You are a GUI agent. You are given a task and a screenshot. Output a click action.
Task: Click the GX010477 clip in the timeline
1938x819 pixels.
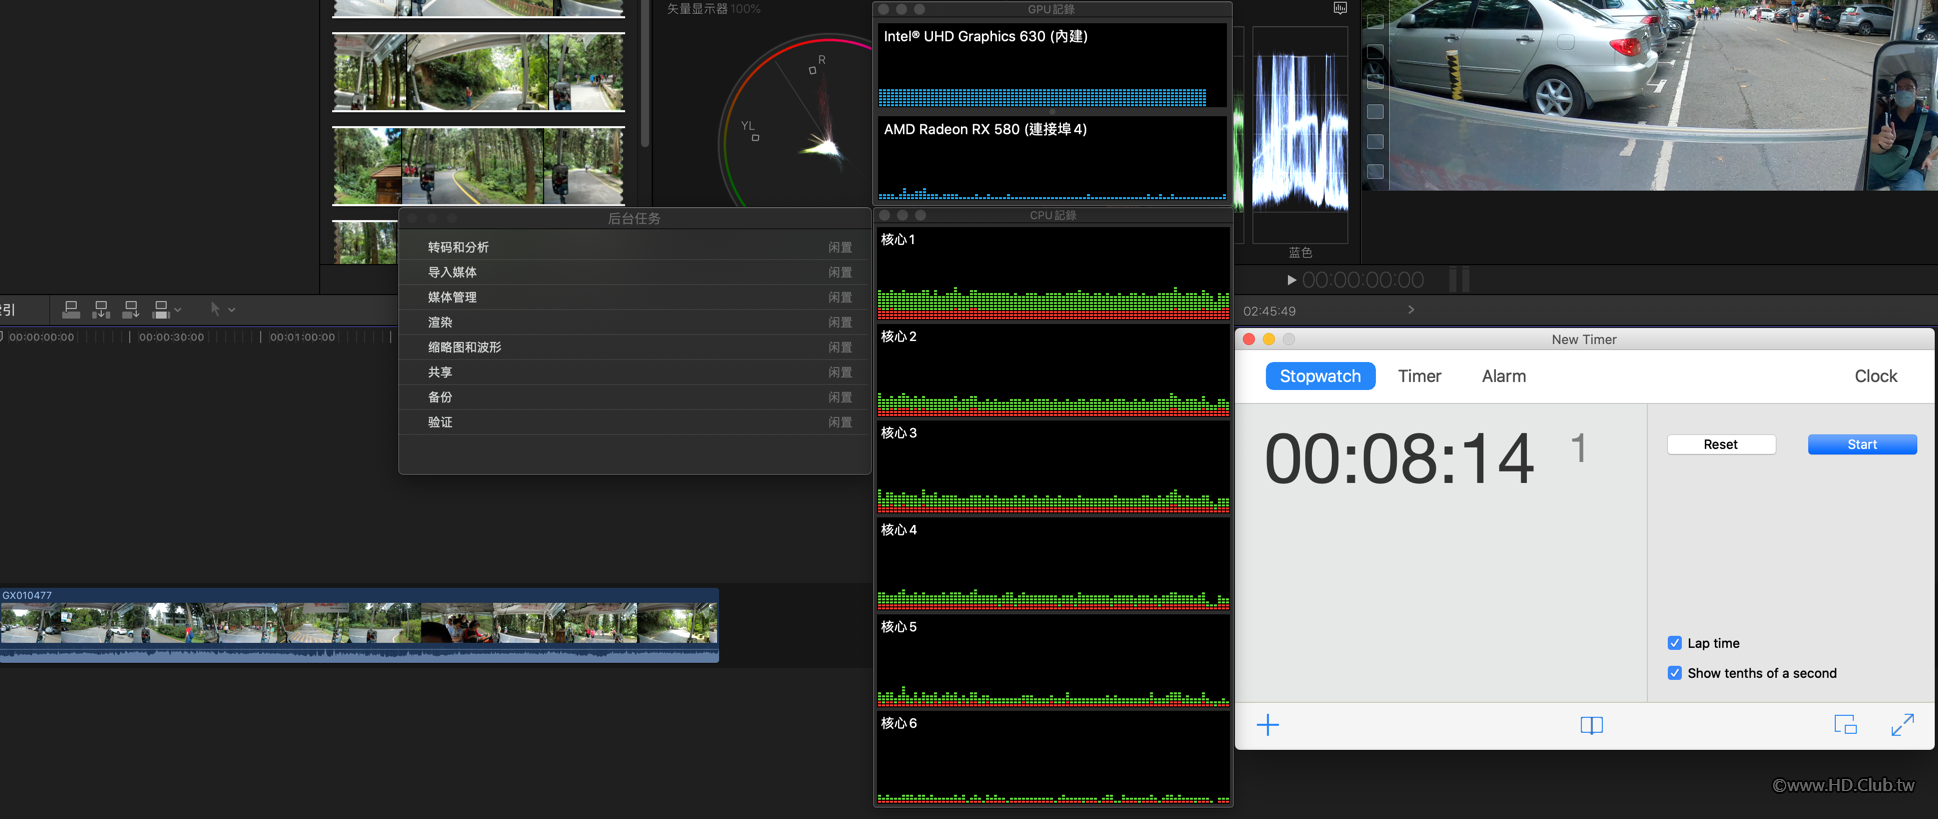(359, 625)
